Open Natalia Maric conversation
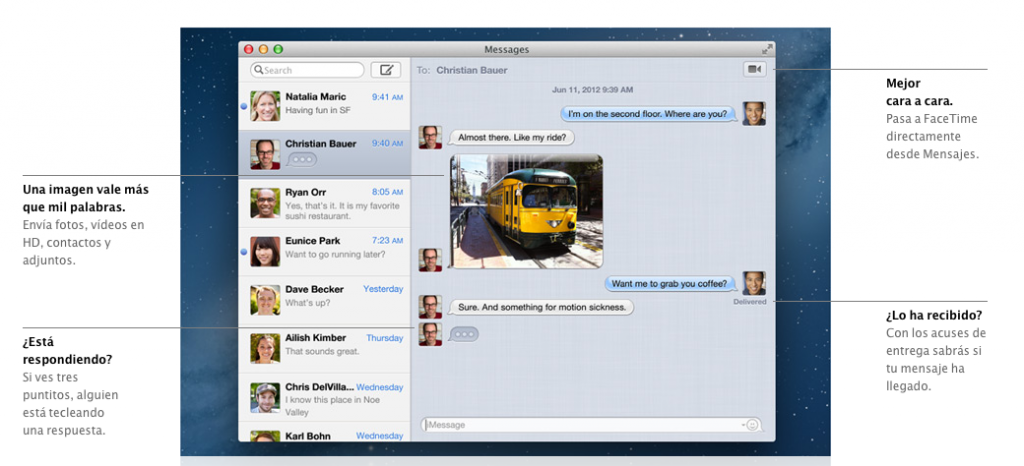The image size is (1024, 466). (325, 106)
